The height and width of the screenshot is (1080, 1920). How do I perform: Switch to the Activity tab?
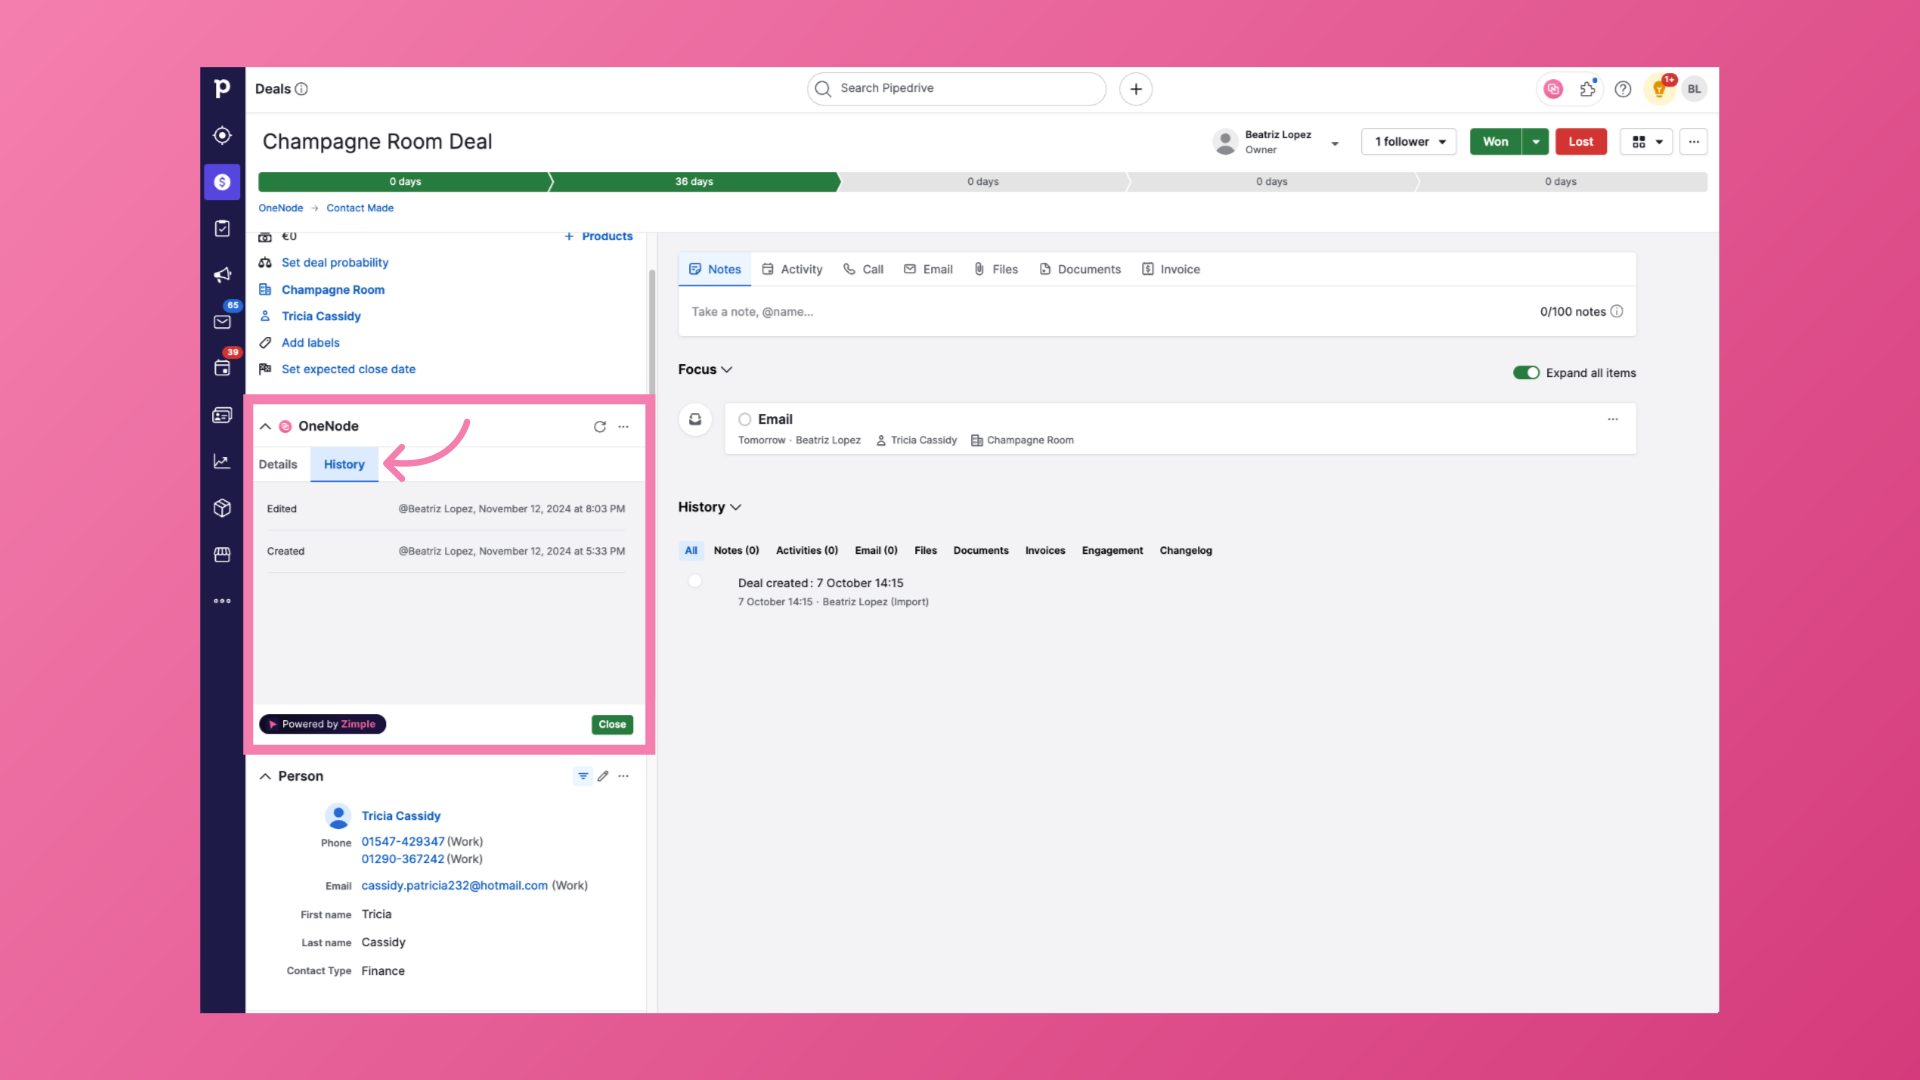point(792,270)
